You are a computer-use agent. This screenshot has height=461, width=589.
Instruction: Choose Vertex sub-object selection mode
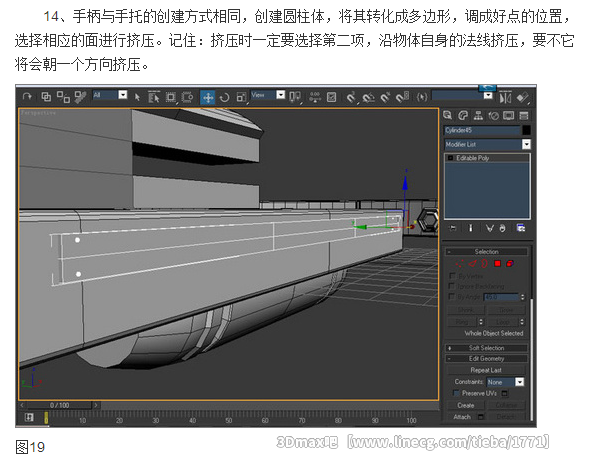(459, 263)
